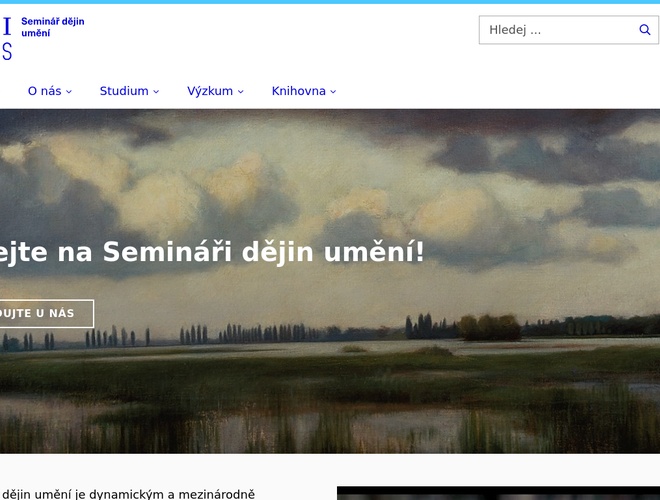Screen dimensions: 660x500
Task: Select the Výzkum menu item
Action: tap(209, 91)
